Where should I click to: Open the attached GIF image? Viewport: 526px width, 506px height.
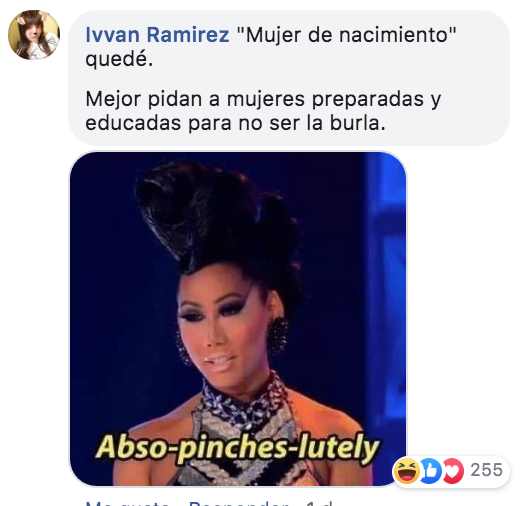(x=238, y=318)
